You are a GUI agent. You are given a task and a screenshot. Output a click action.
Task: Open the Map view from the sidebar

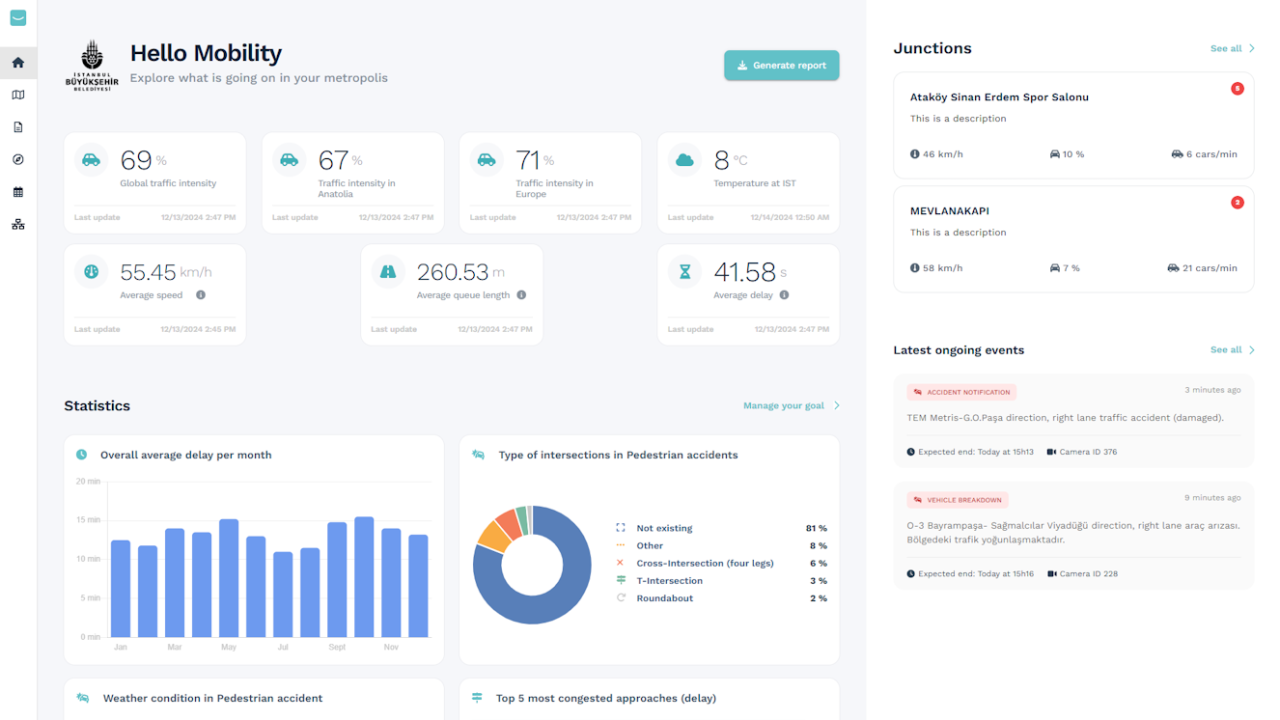18,94
